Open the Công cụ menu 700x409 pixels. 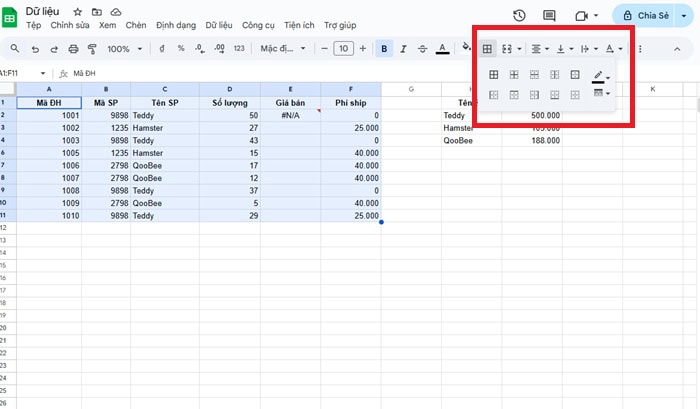[x=258, y=25]
